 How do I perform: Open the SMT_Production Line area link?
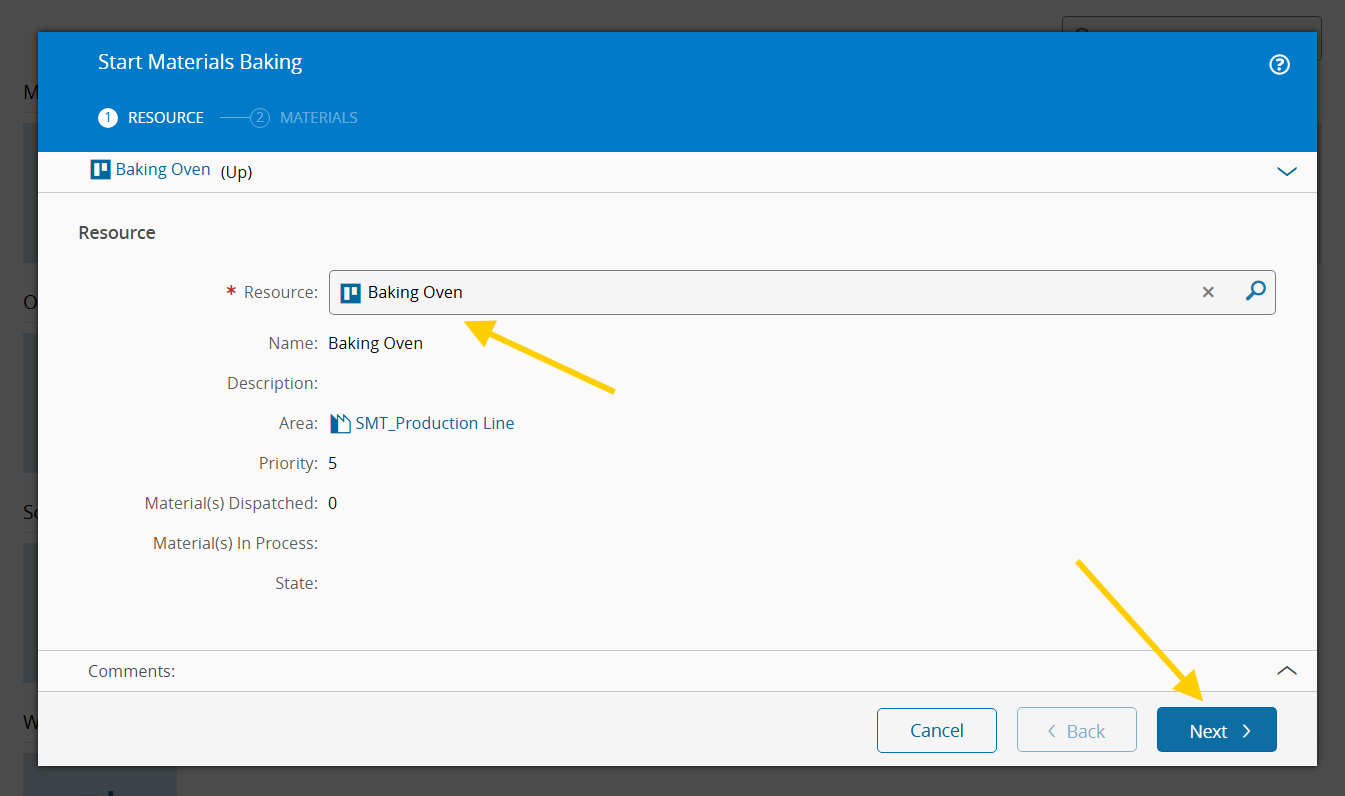pos(434,423)
